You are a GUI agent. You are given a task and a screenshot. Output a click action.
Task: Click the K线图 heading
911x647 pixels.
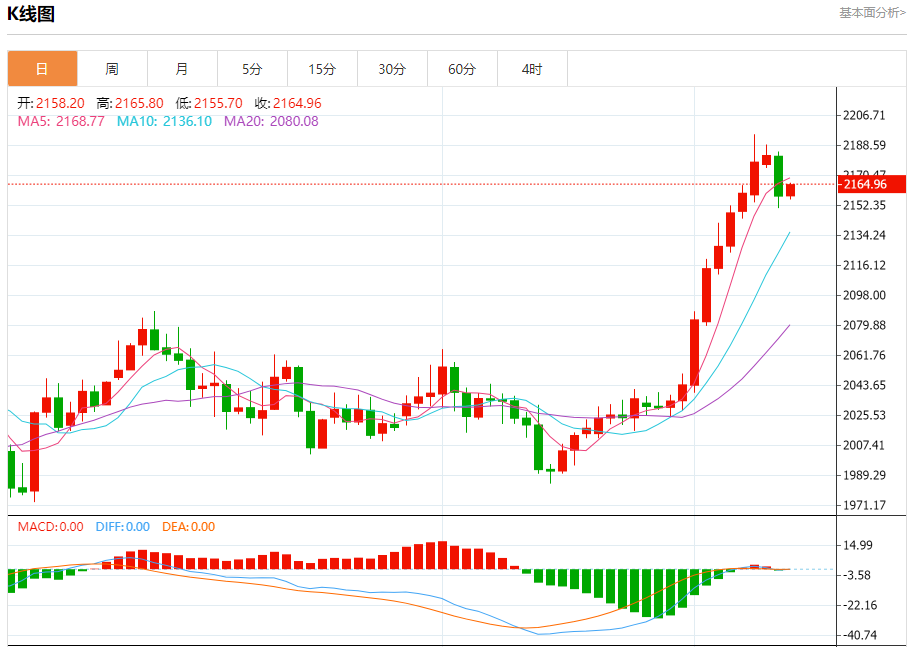tap(31, 14)
